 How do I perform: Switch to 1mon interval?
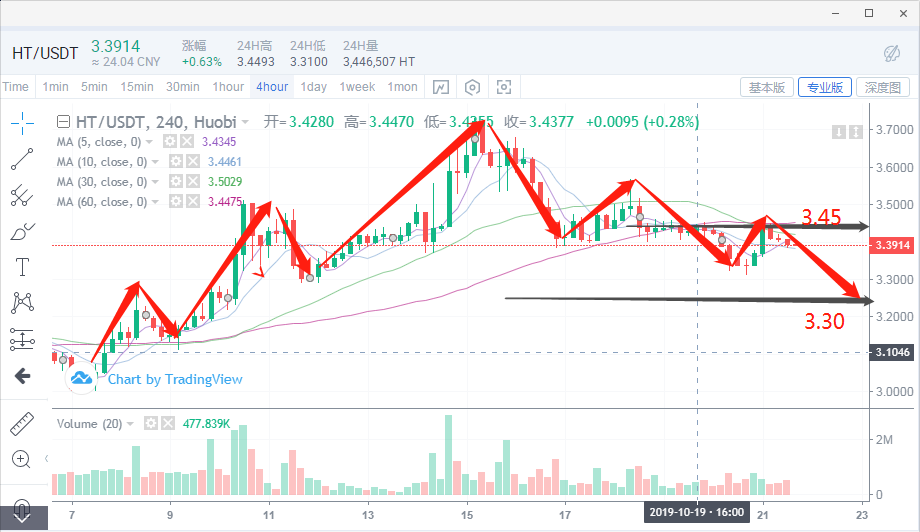click(x=402, y=87)
